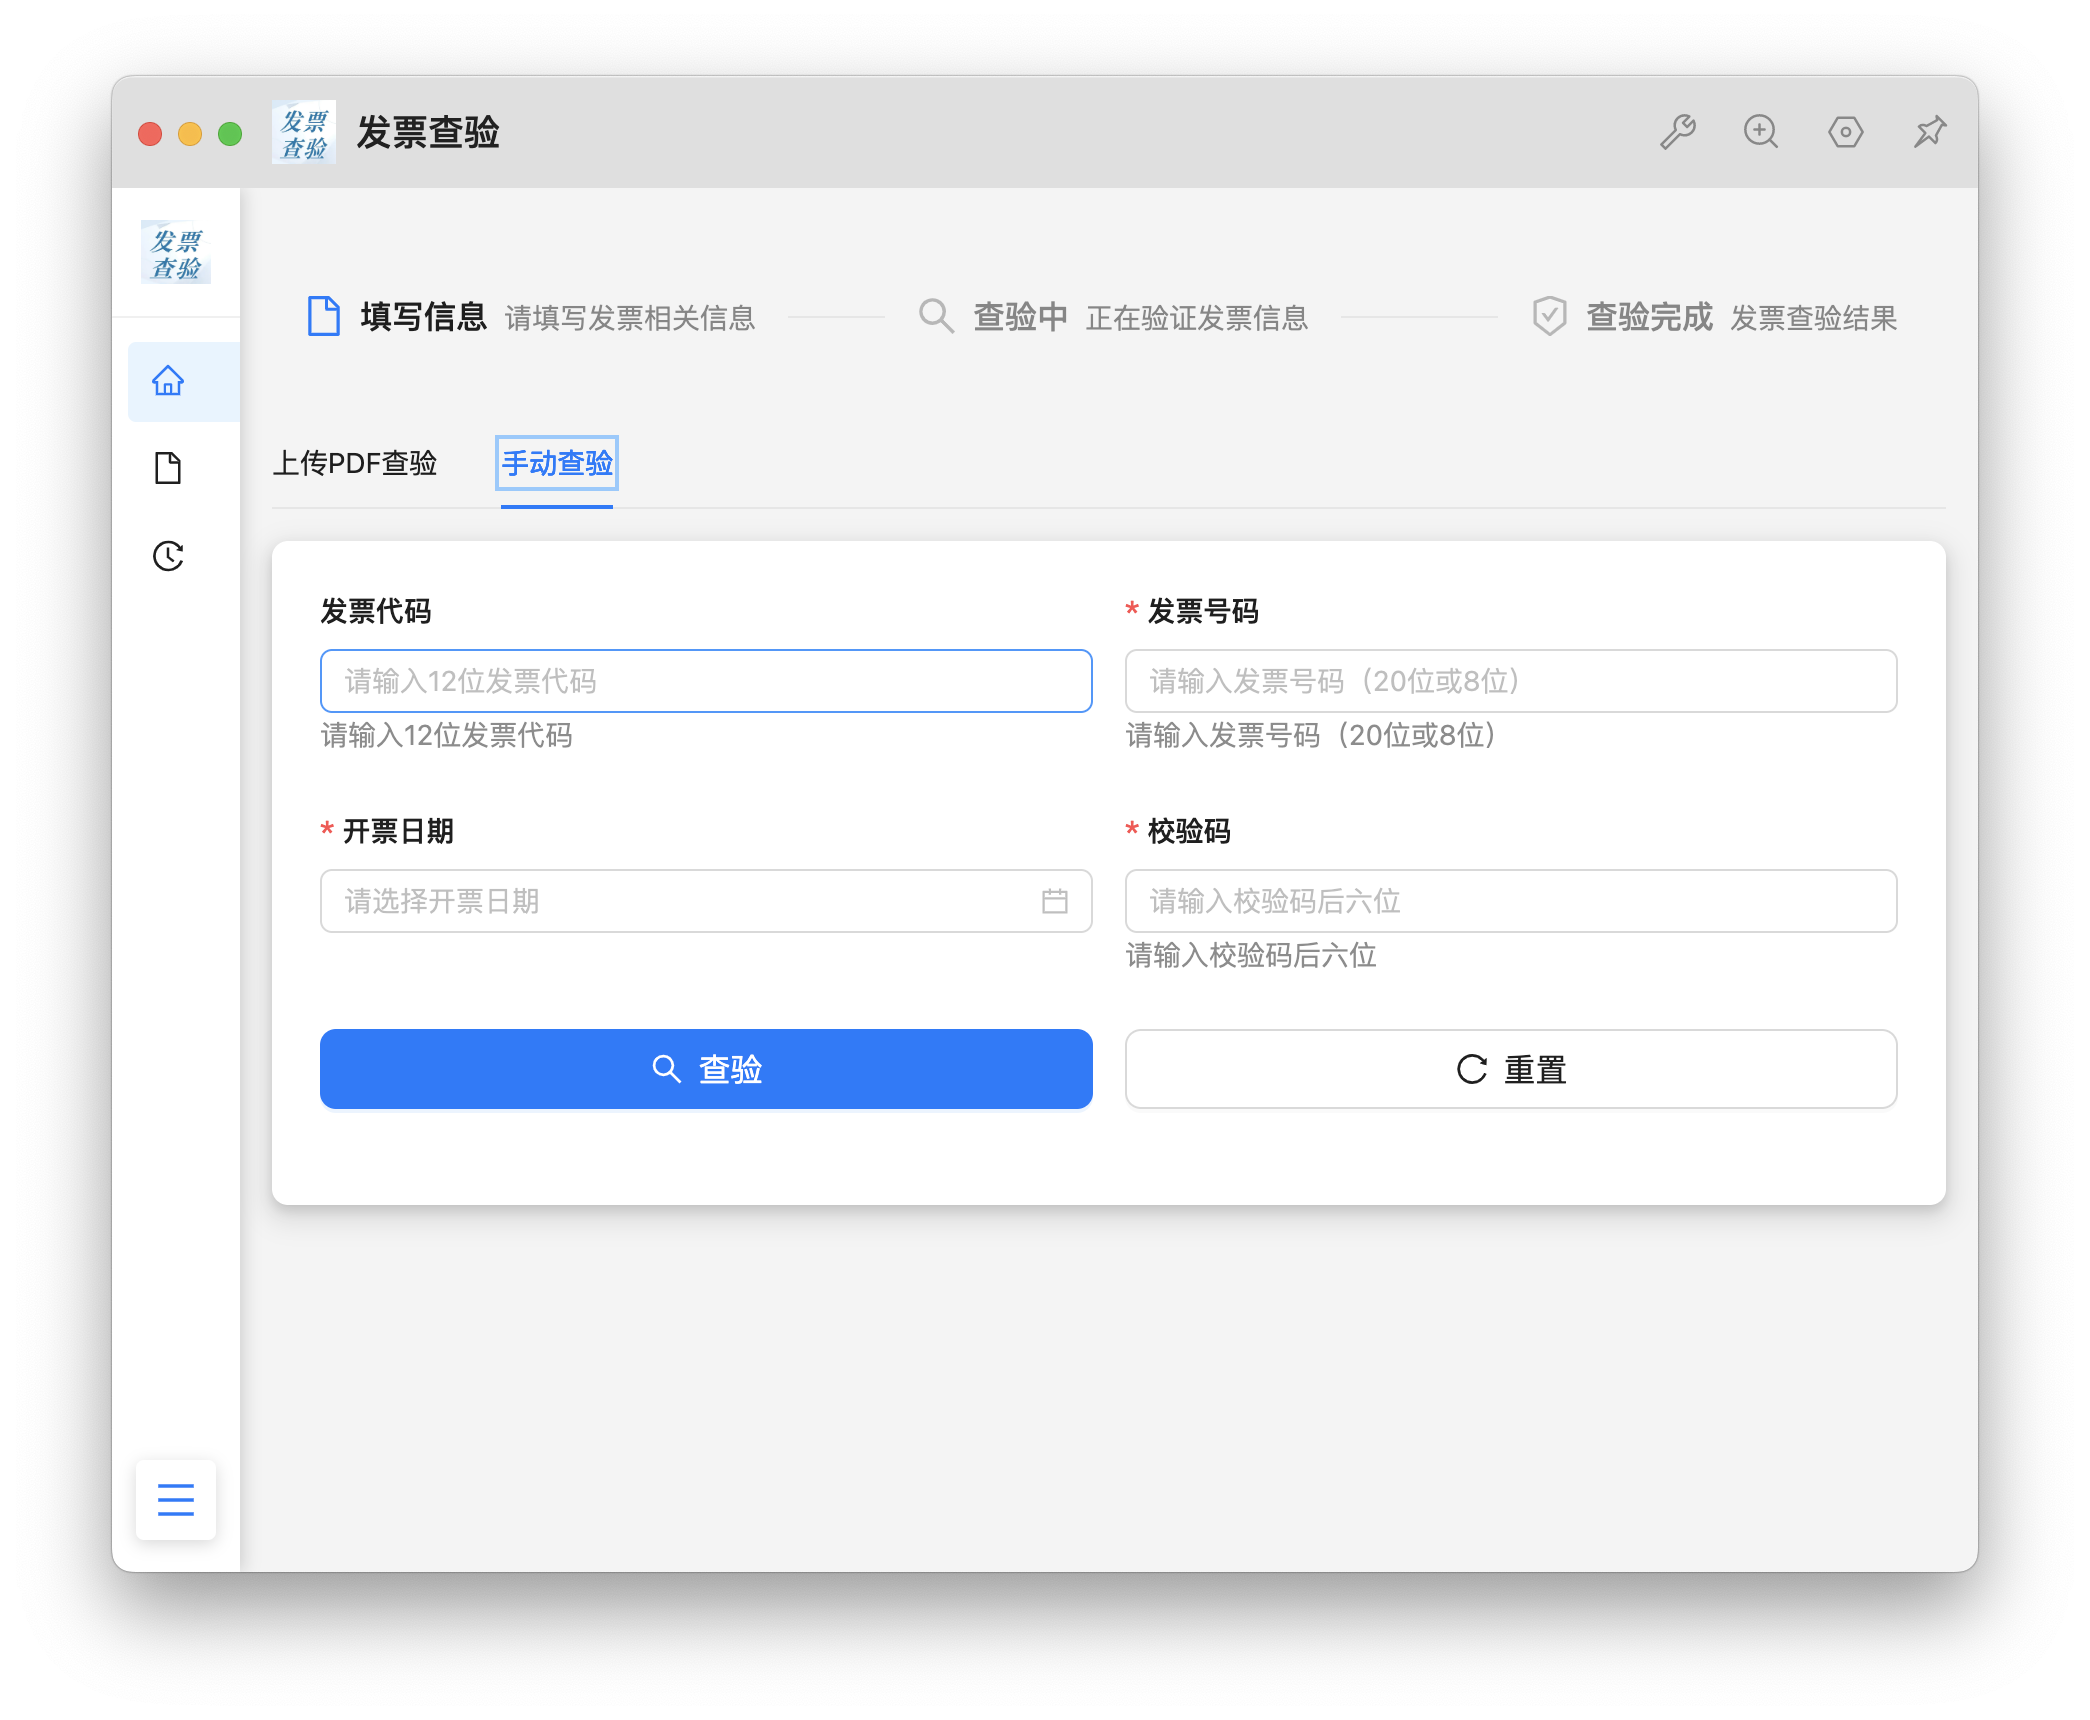This screenshot has width=2090, height=1720.
Task: Click the zoom-in magnifier icon in title bar
Action: point(1761,132)
